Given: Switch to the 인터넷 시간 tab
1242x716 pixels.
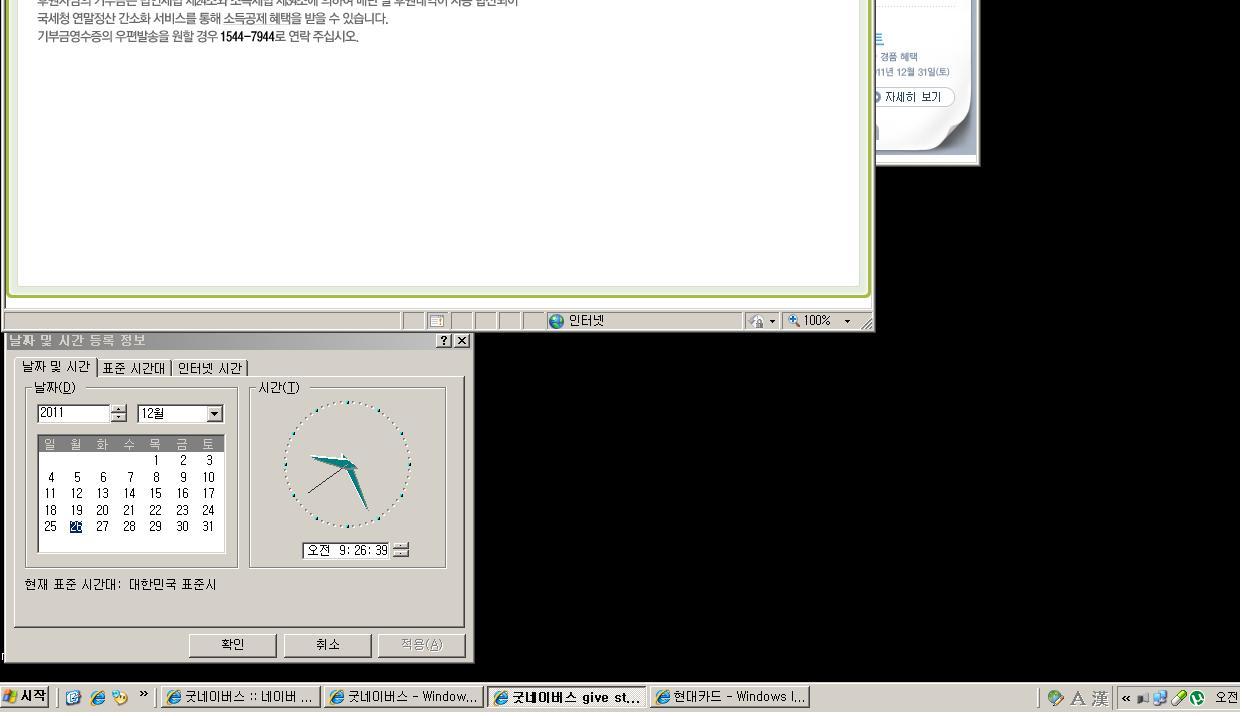Looking at the screenshot, I should coord(210,368).
